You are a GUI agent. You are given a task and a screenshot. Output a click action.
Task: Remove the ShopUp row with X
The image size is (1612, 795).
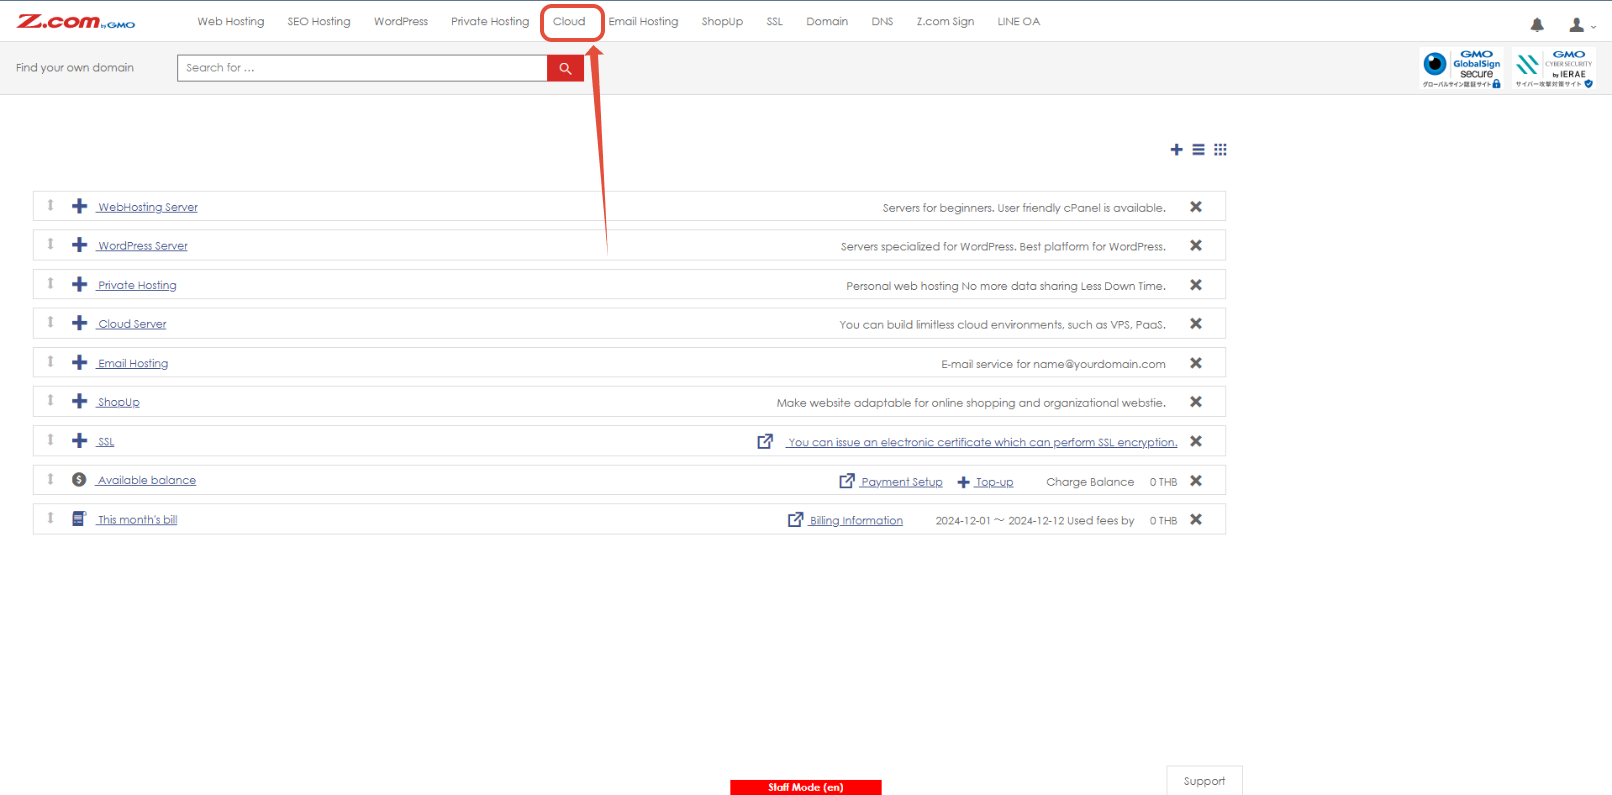1196,402
